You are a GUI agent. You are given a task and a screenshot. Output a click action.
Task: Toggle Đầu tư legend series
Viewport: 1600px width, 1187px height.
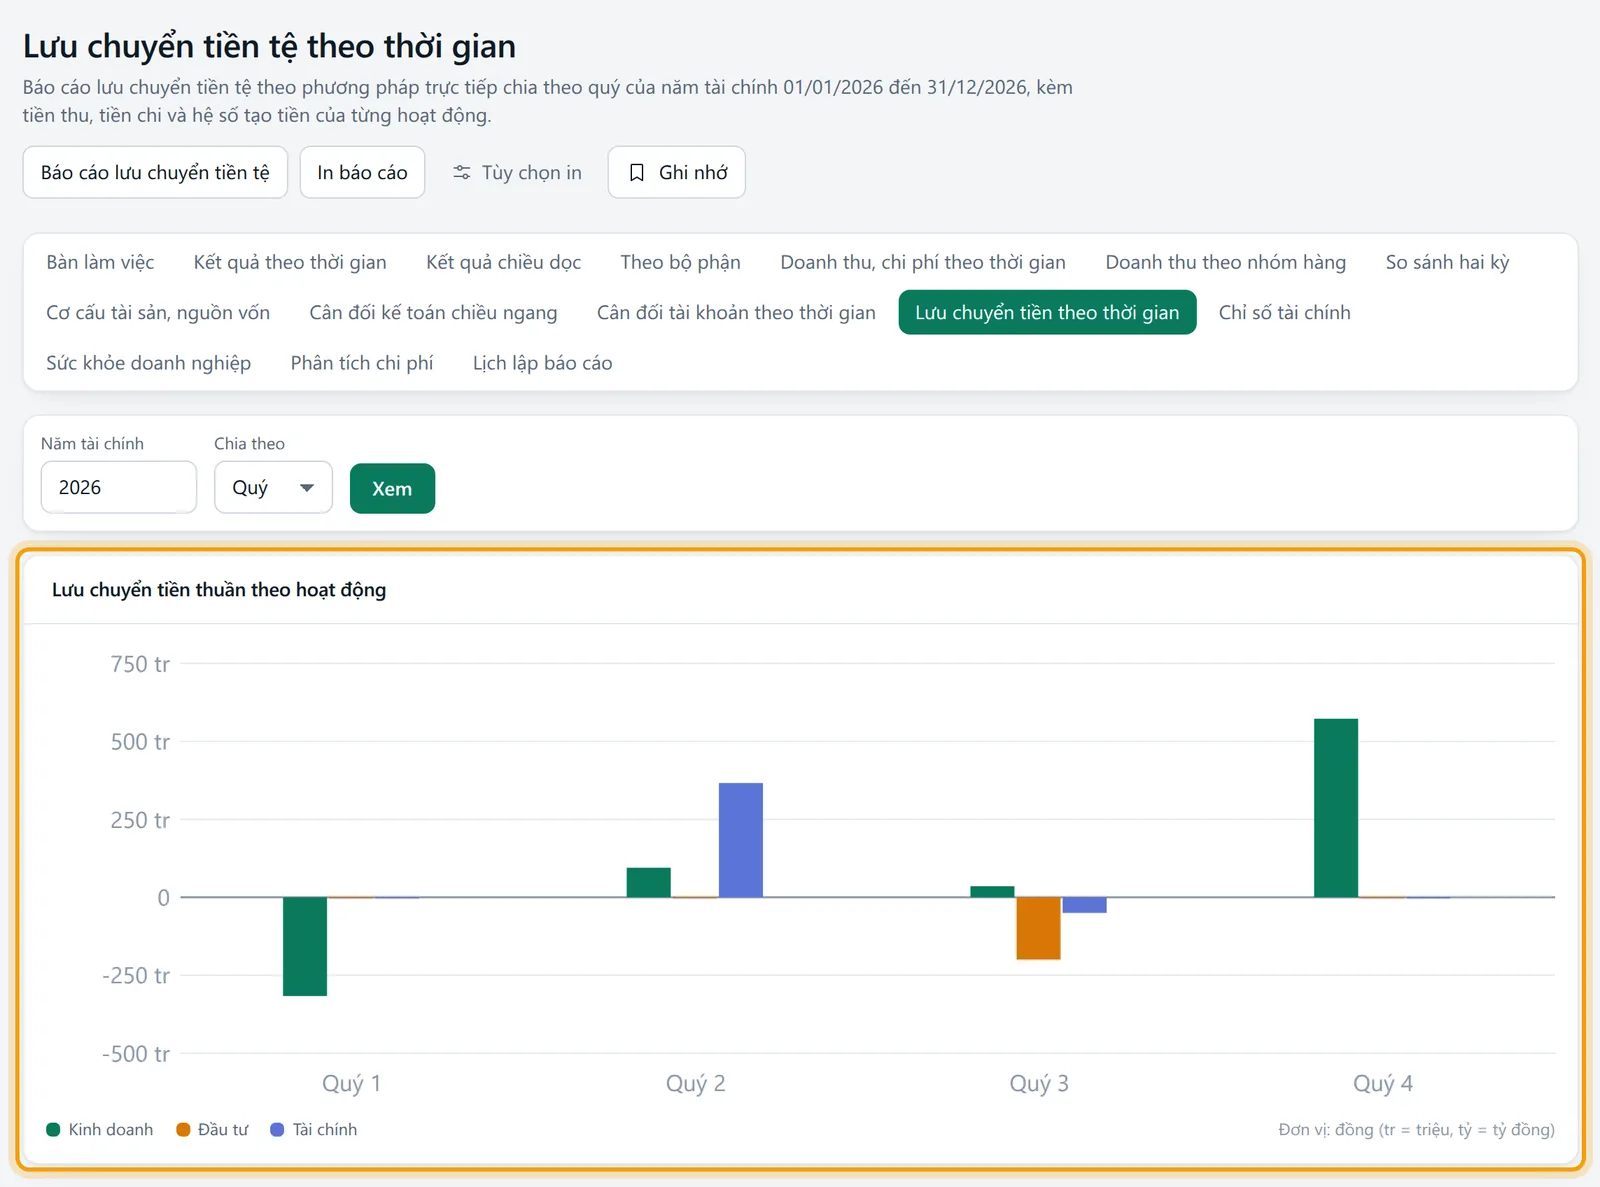pos(212,1129)
